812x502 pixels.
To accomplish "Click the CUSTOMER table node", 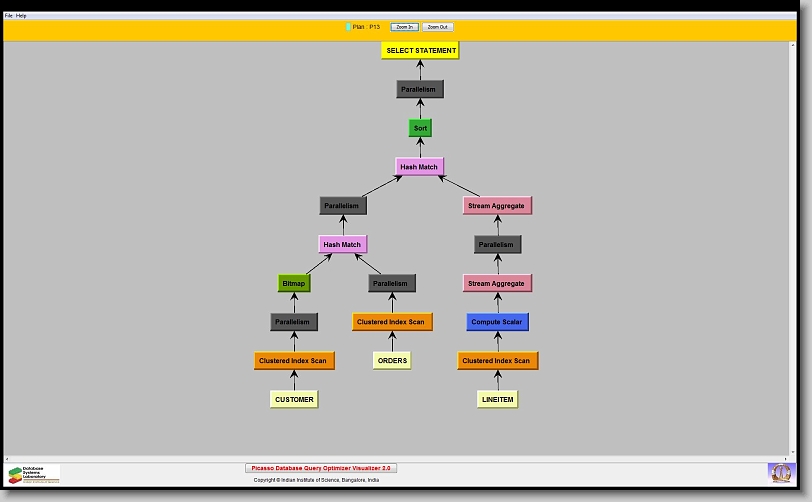I will [294, 399].
